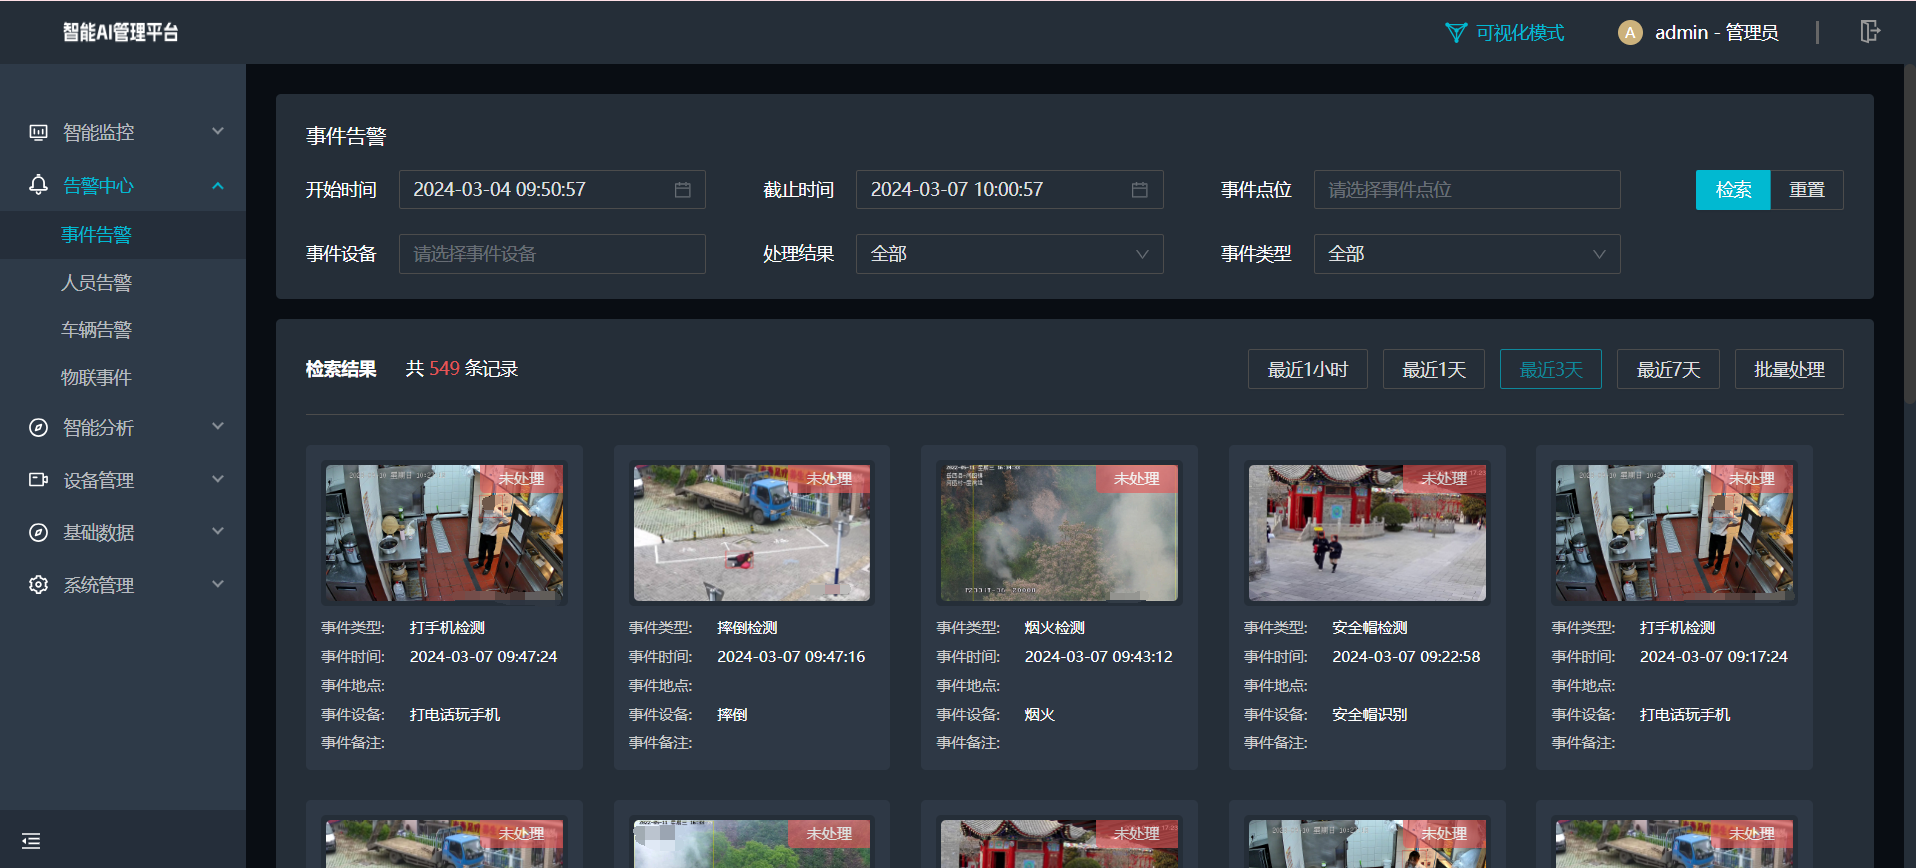1916x868 pixels.
Task: Click the 截止时间 date field
Action: 1009,190
